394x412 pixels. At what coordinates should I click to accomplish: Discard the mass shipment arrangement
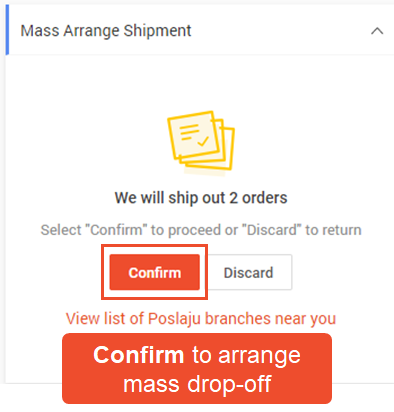[249, 272]
